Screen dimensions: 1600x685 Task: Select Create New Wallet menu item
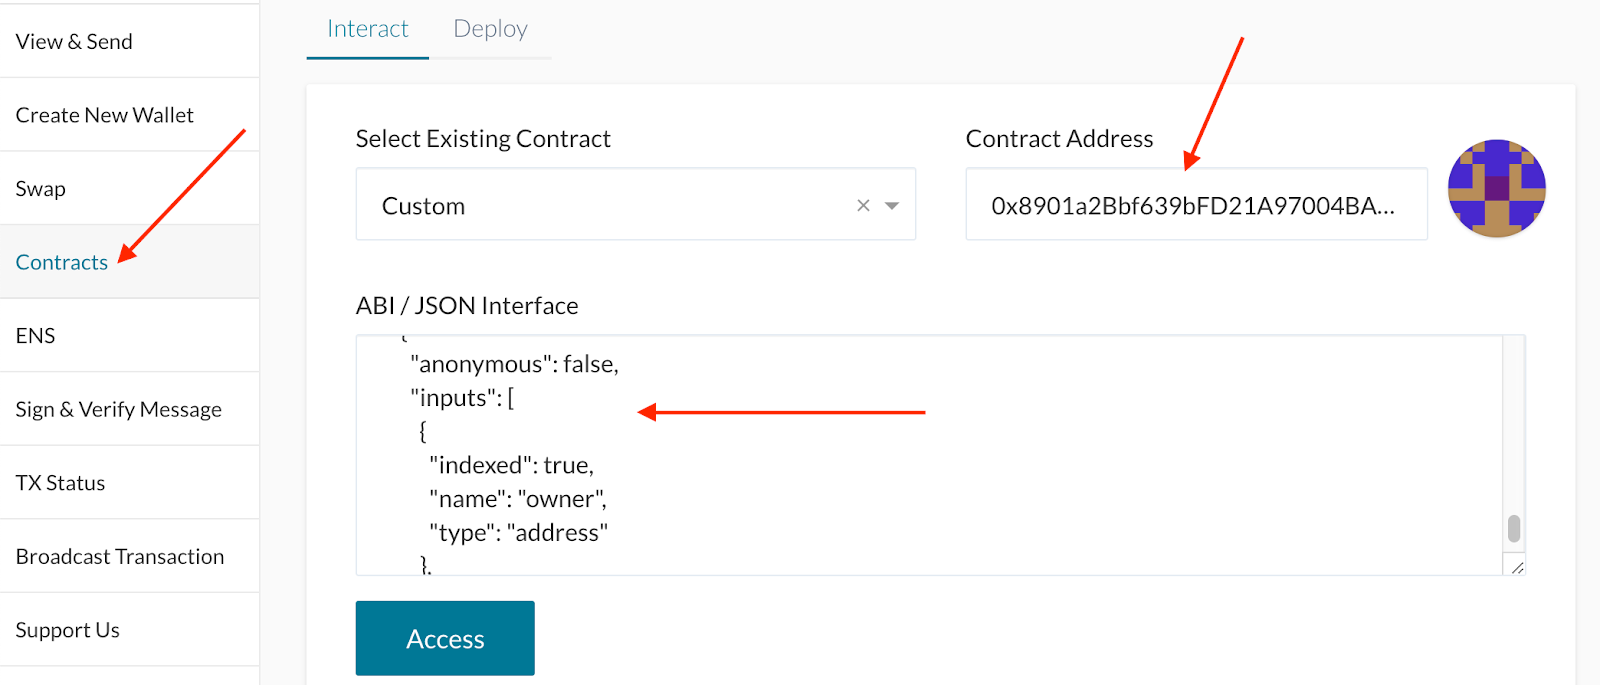pyautogui.click(x=104, y=115)
